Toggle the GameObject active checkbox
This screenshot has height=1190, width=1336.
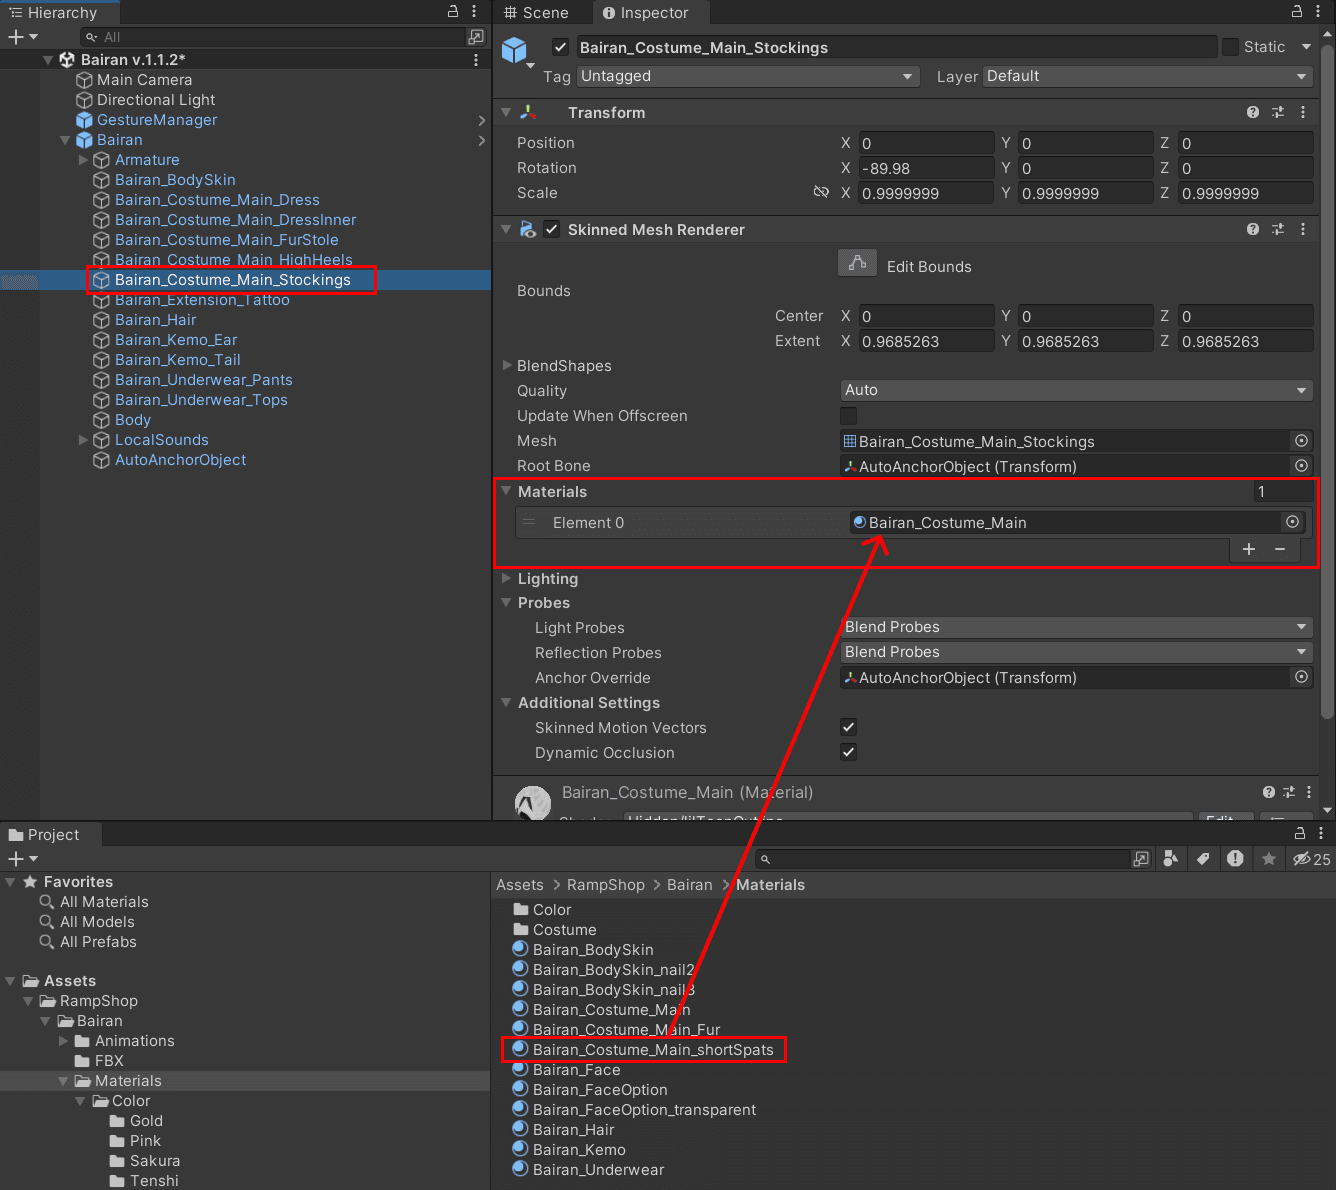click(x=560, y=47)
